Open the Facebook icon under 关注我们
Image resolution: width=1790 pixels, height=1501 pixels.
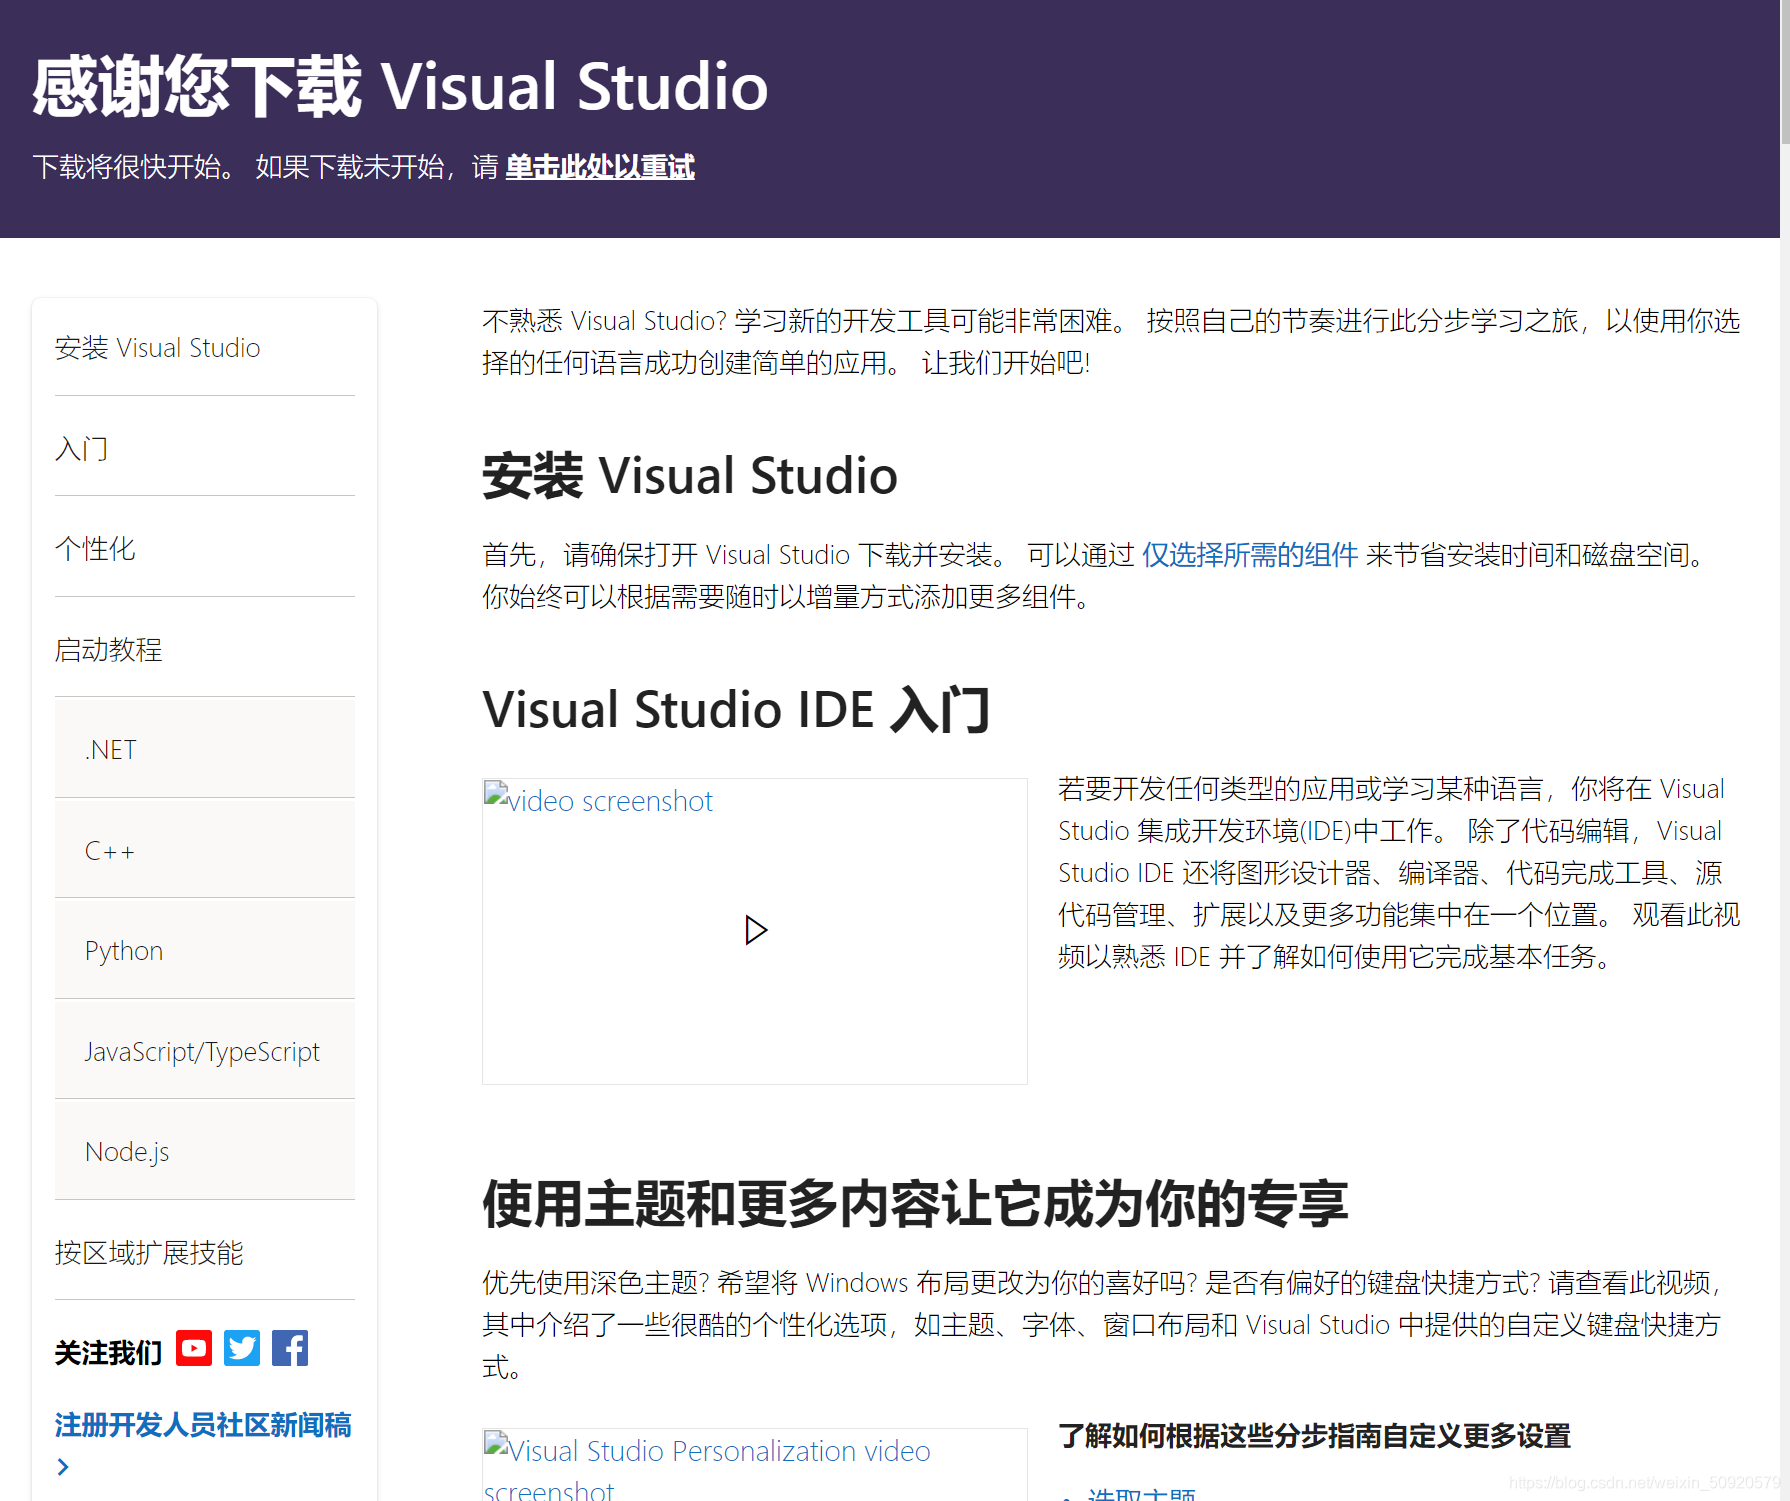click(290, 1348)
